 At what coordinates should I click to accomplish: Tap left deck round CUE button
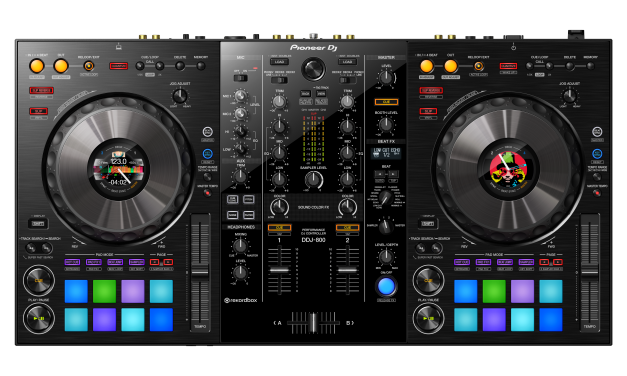coord(39,281)
